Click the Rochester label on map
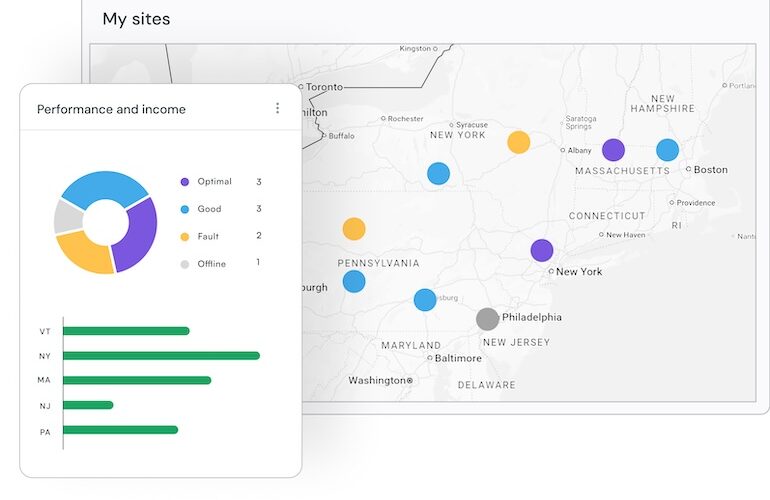The width and height of the screenshot is (770, 500). [405, 118]
